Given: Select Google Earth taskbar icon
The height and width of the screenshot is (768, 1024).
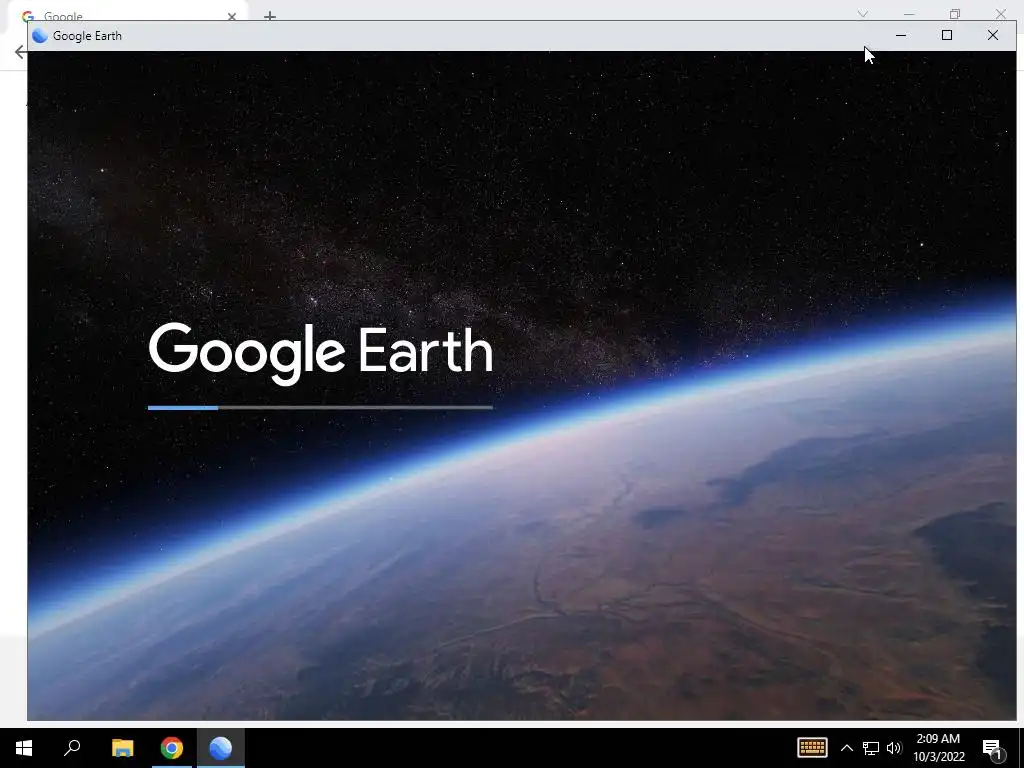Looking at the screenshot, I should click(x=221, y=748).
